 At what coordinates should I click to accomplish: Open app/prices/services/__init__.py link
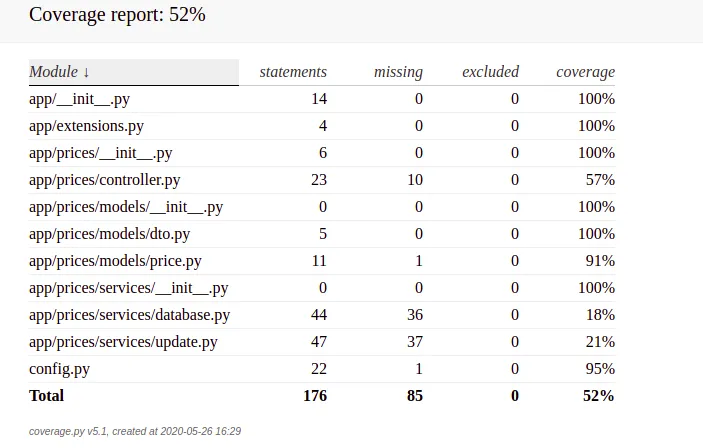[x=129, y=288]
